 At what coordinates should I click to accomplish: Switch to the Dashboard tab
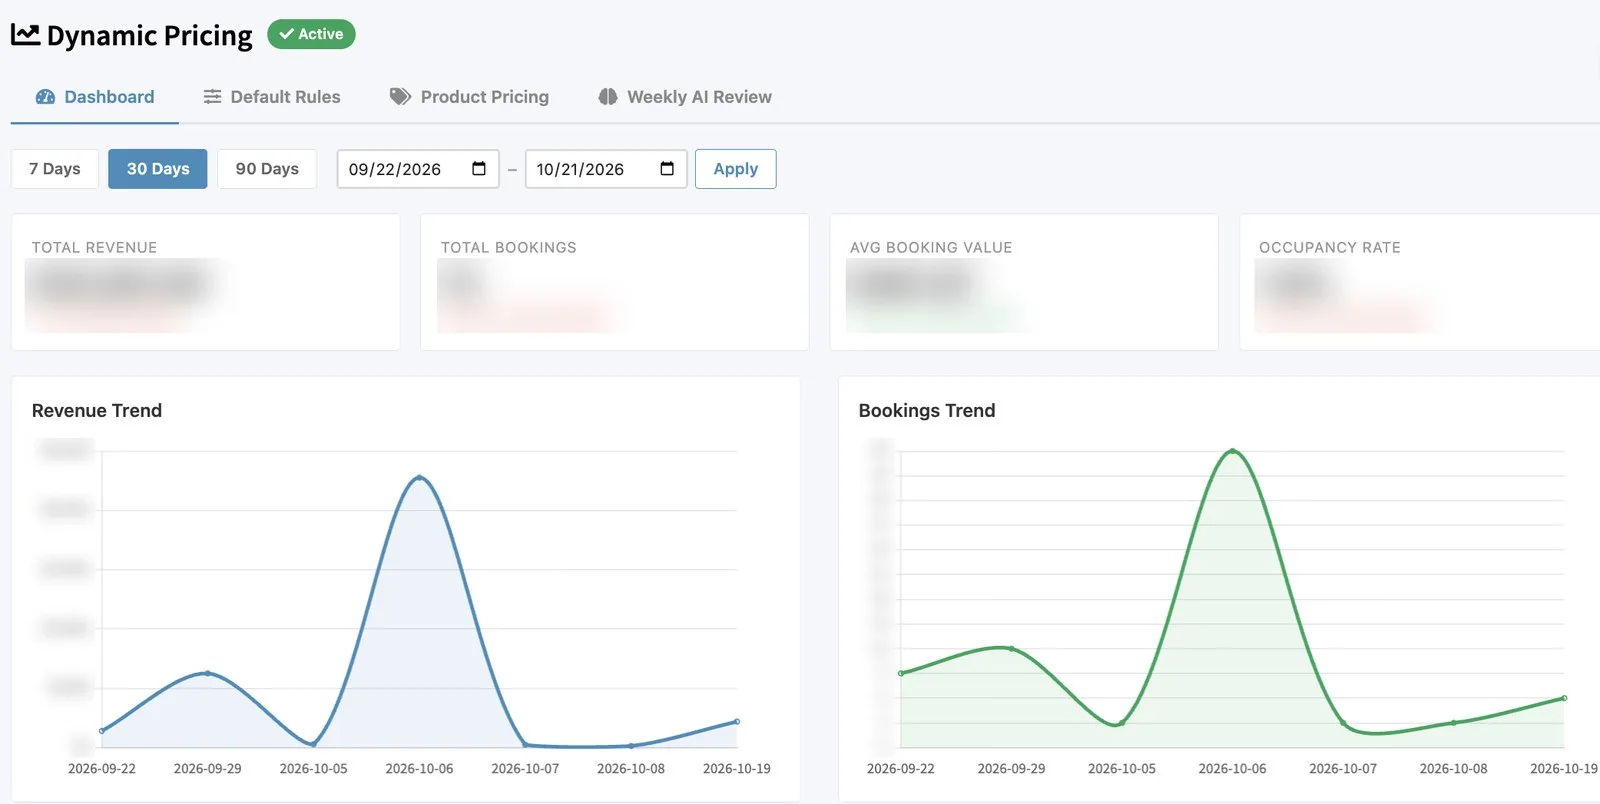pos(95,97)
